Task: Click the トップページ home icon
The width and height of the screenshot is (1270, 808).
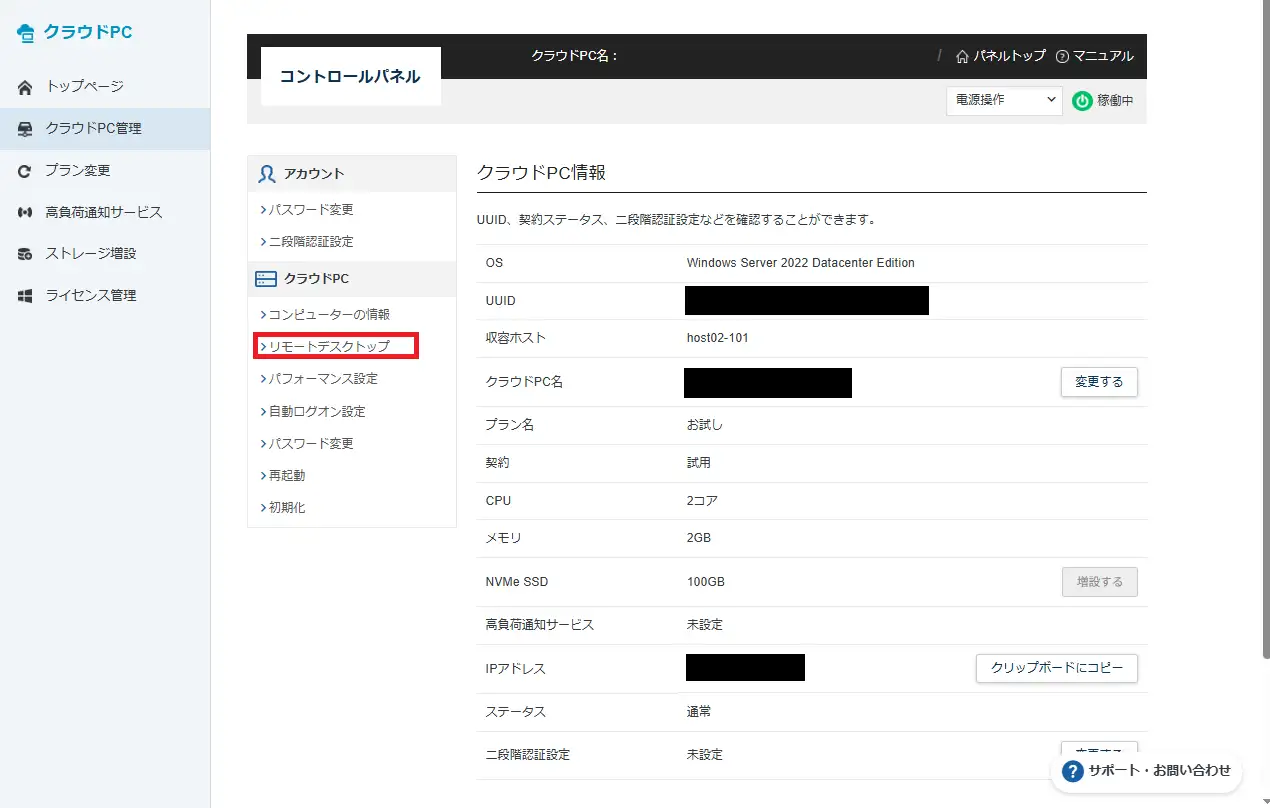Action: point(26,87)
